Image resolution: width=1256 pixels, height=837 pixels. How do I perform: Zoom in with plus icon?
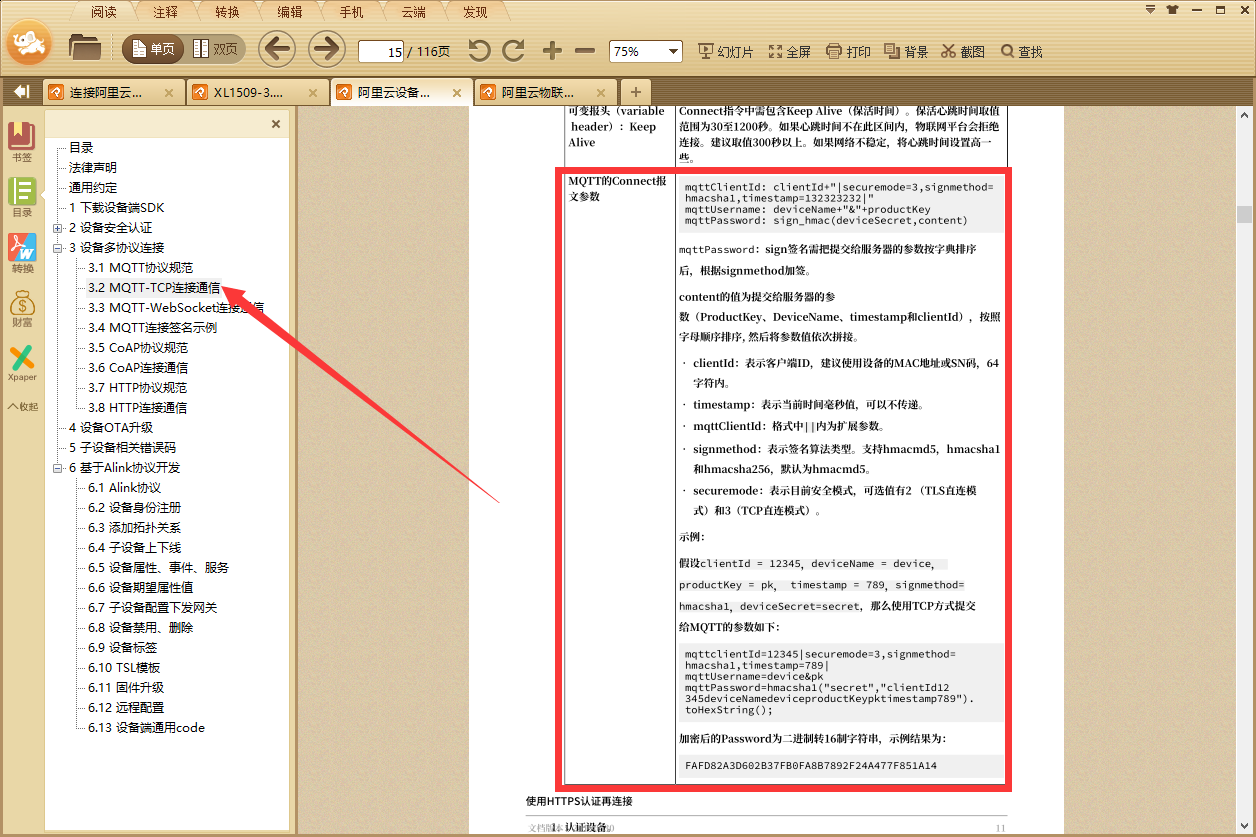tap(552, 50)
